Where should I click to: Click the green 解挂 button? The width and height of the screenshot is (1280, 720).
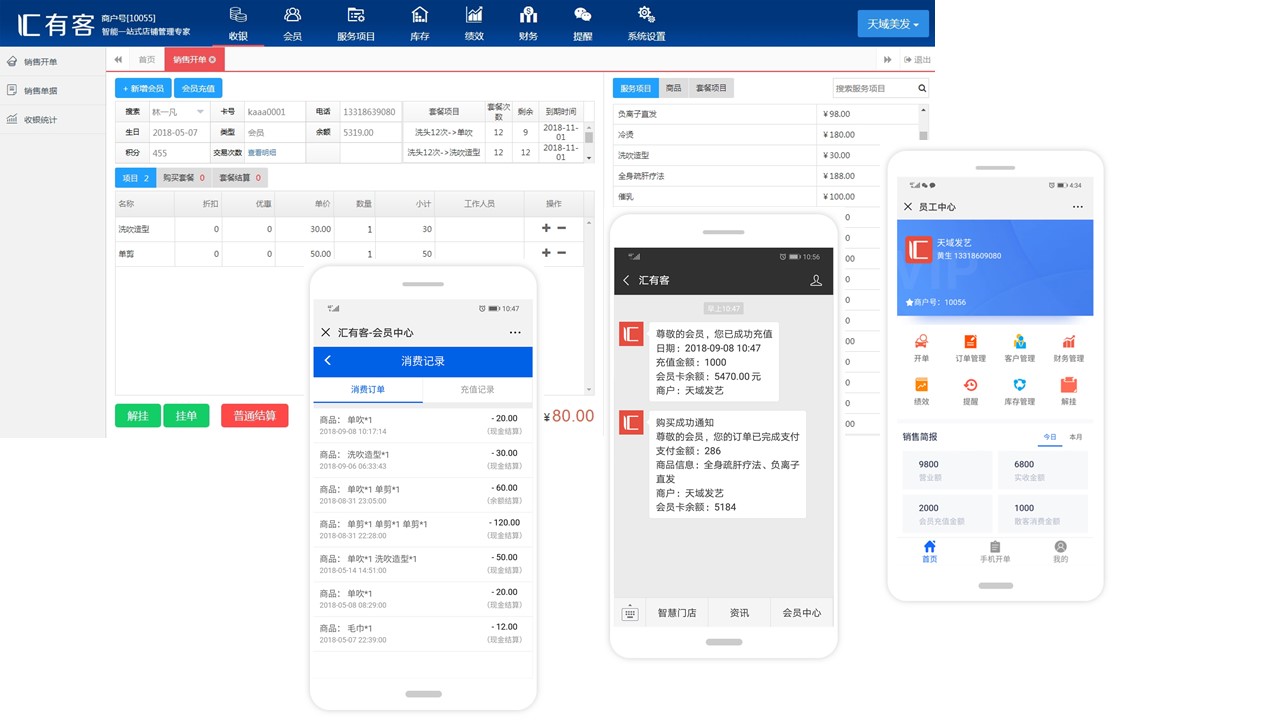point(138,415)
